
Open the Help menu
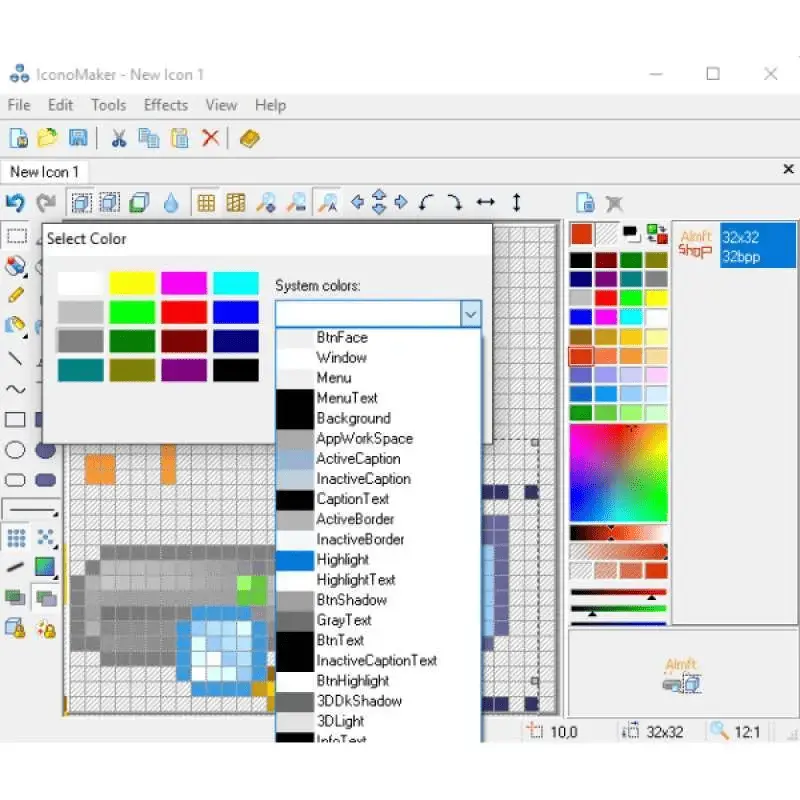(x=270, y=105)
